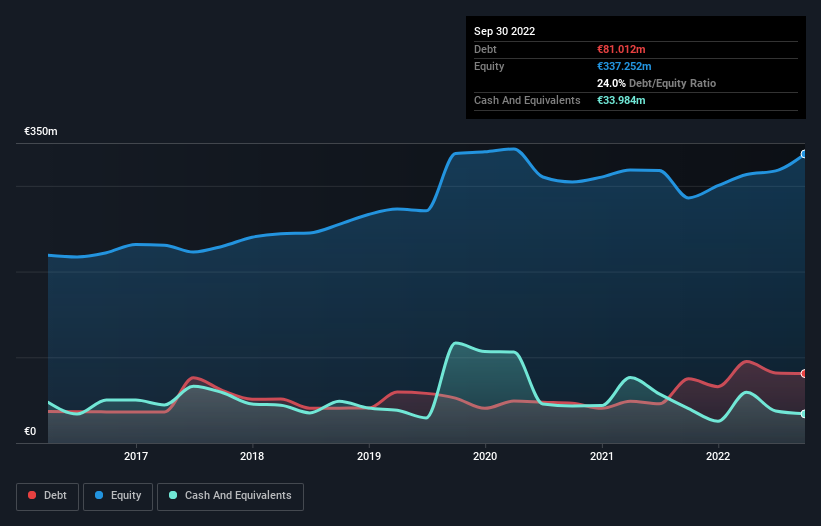Click the 24.0% Debt/Equity Ratio text
The height and width of the screenshot is (526, 821).
coord(656,83)
